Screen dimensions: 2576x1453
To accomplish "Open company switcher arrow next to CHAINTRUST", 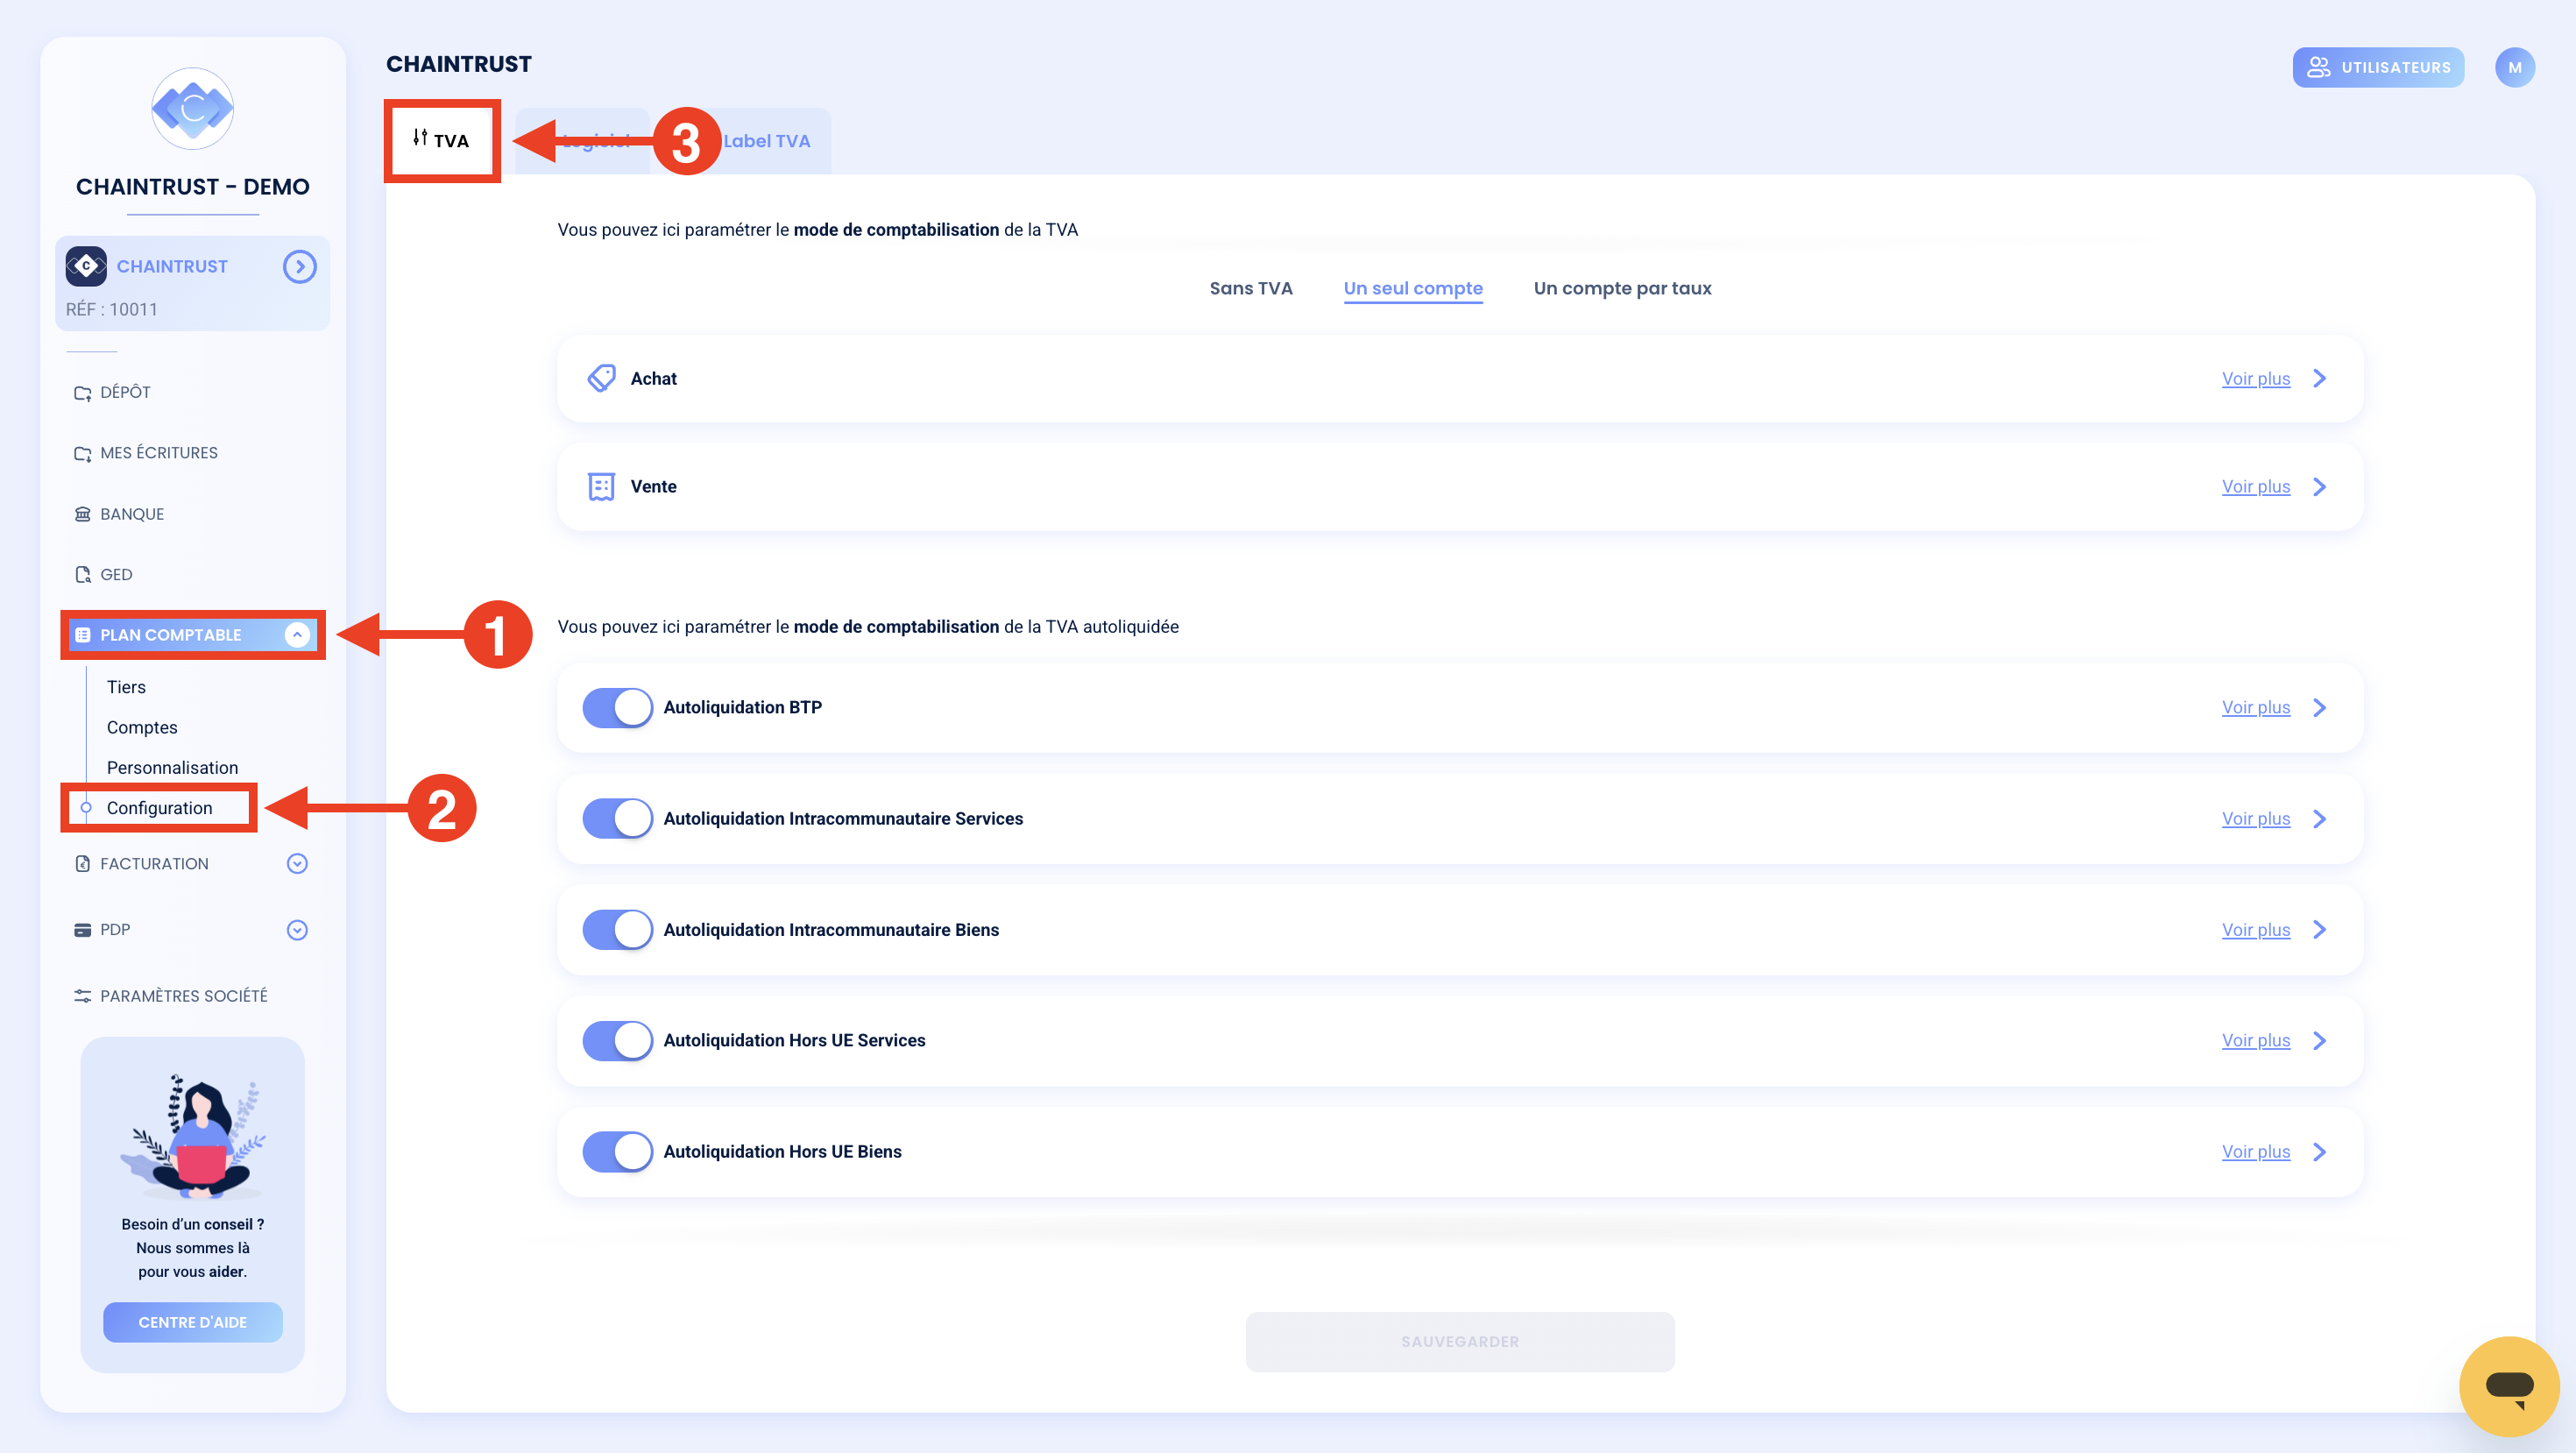I will (299, 266).
